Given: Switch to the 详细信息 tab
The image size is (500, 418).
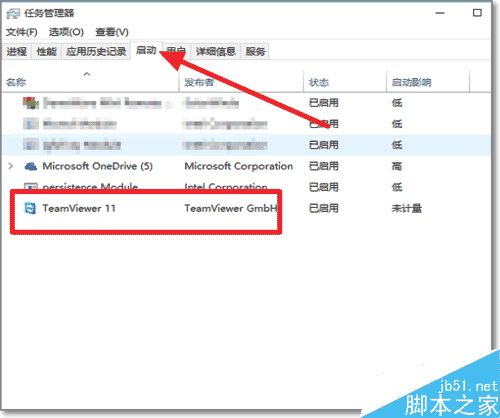Looking at the screenshot, I should (x=216, y=51).
